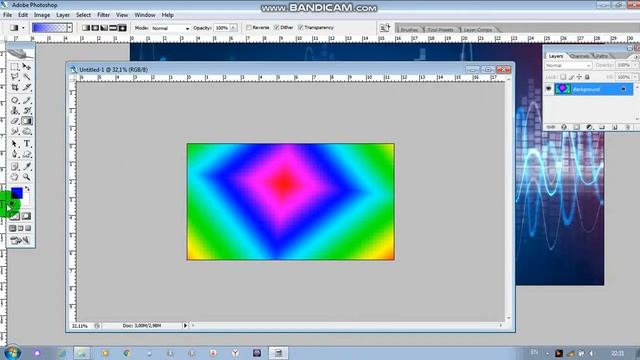Choose Angle Gradient style
Screen dimensions: 640x360
[104, 28]
